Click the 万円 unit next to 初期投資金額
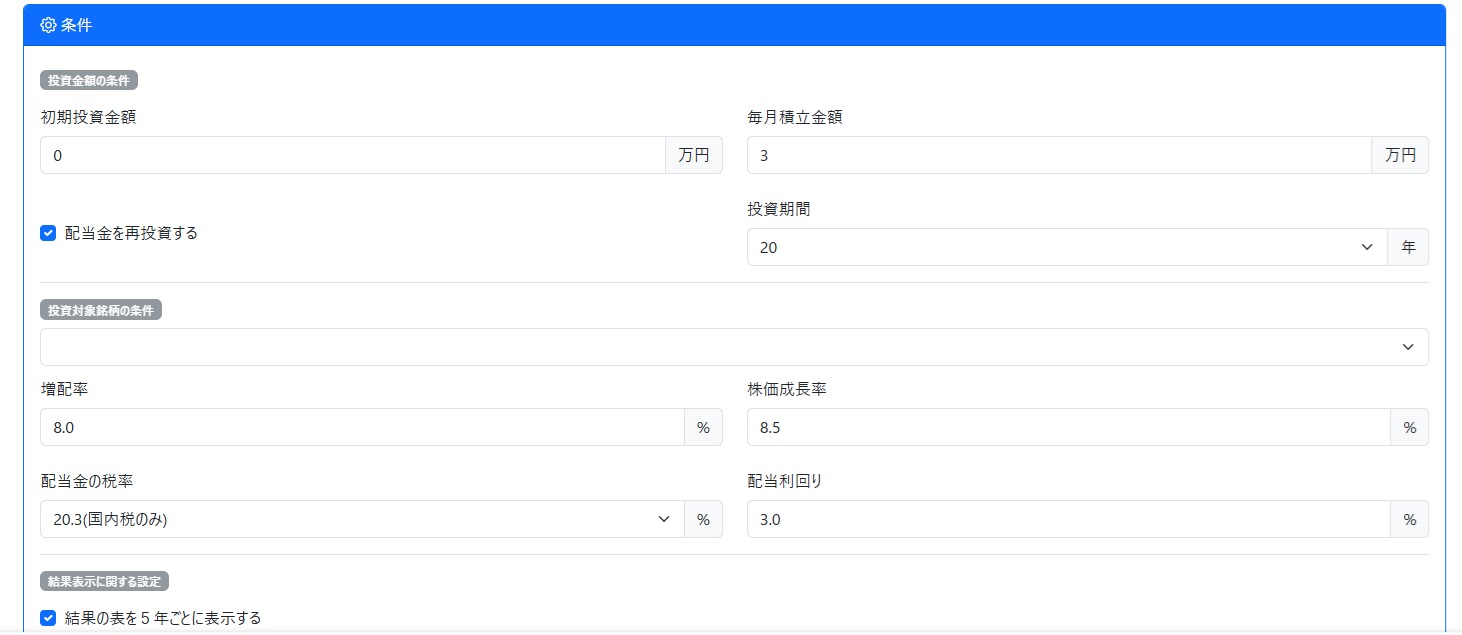The width and height of the screenshot is (1462, 635). 693,155
